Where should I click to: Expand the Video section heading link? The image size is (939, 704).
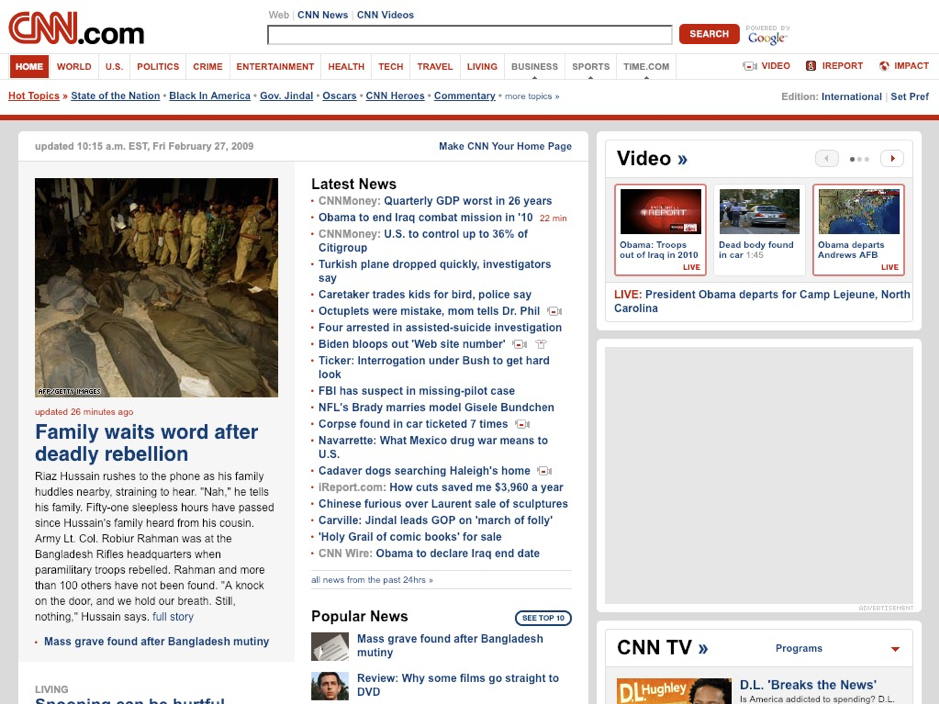652,159
